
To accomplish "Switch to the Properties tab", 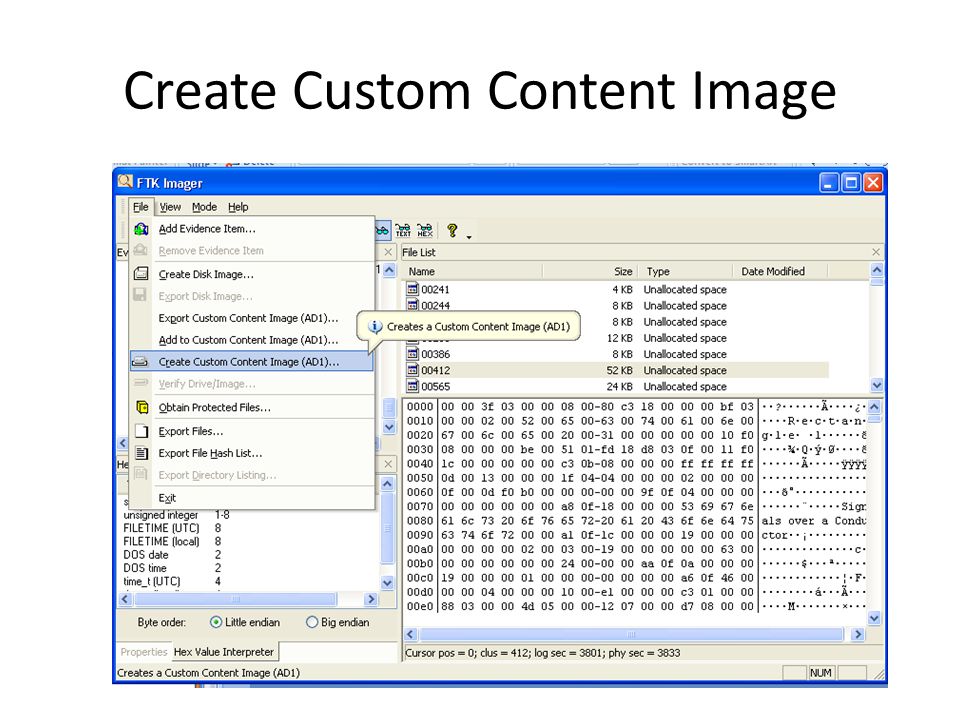I will point(144,652).
